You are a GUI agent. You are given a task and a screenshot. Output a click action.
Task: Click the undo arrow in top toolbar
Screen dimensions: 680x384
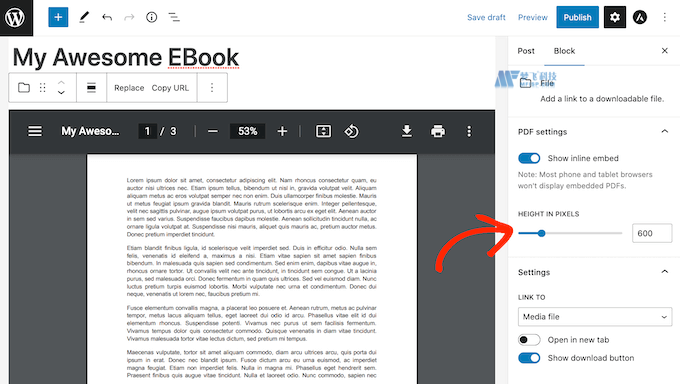[x=107, y=17]
